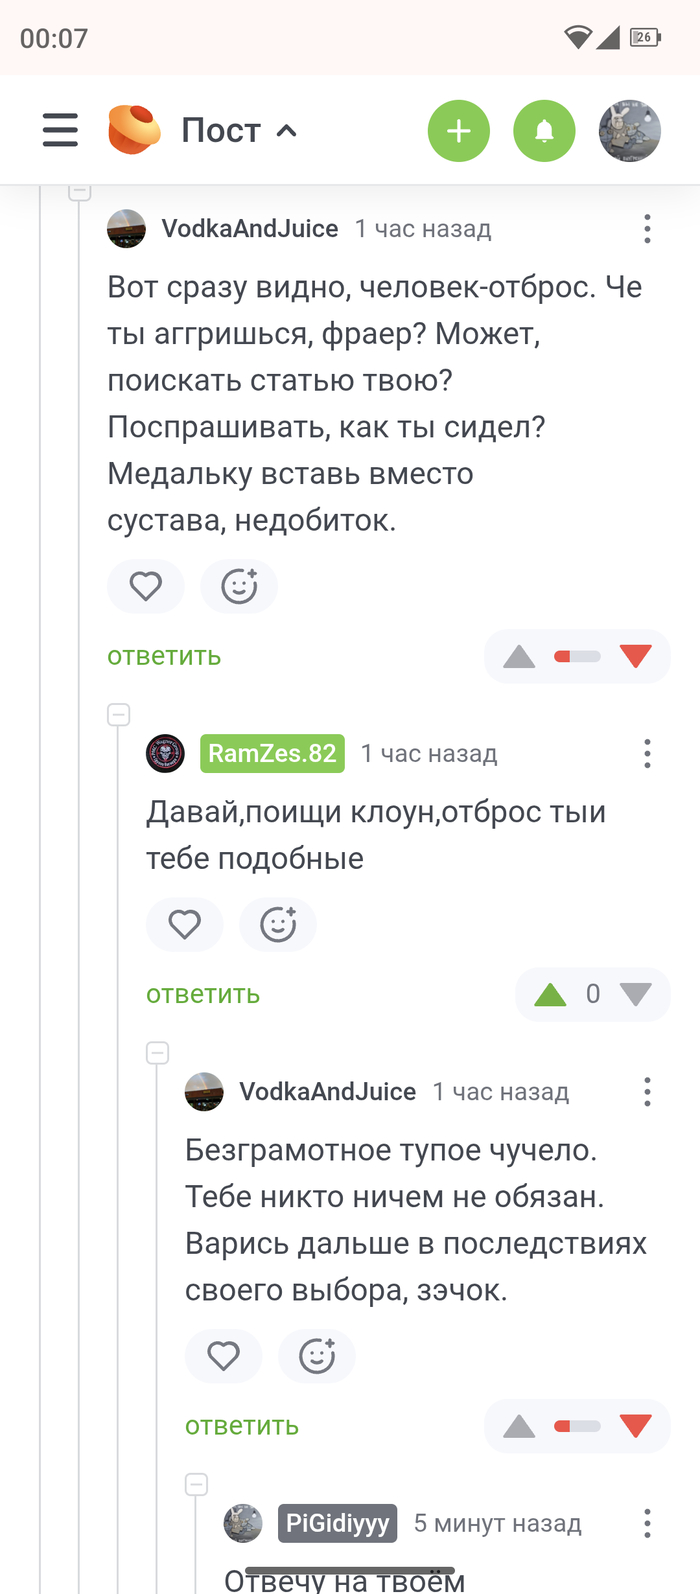Upvote the RamZes.82 comment
The height and width of the screenshot is (1594, 700).
[550, 994]
